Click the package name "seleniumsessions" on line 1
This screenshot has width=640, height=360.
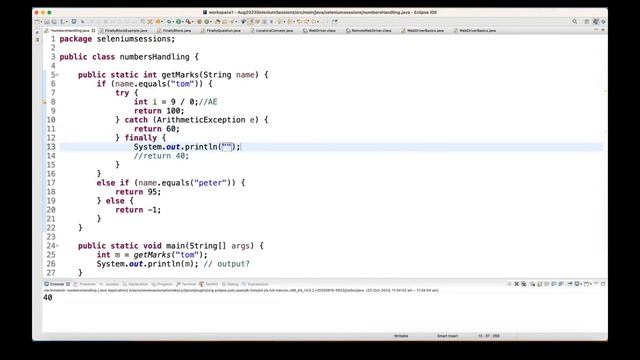click(133, 39)
